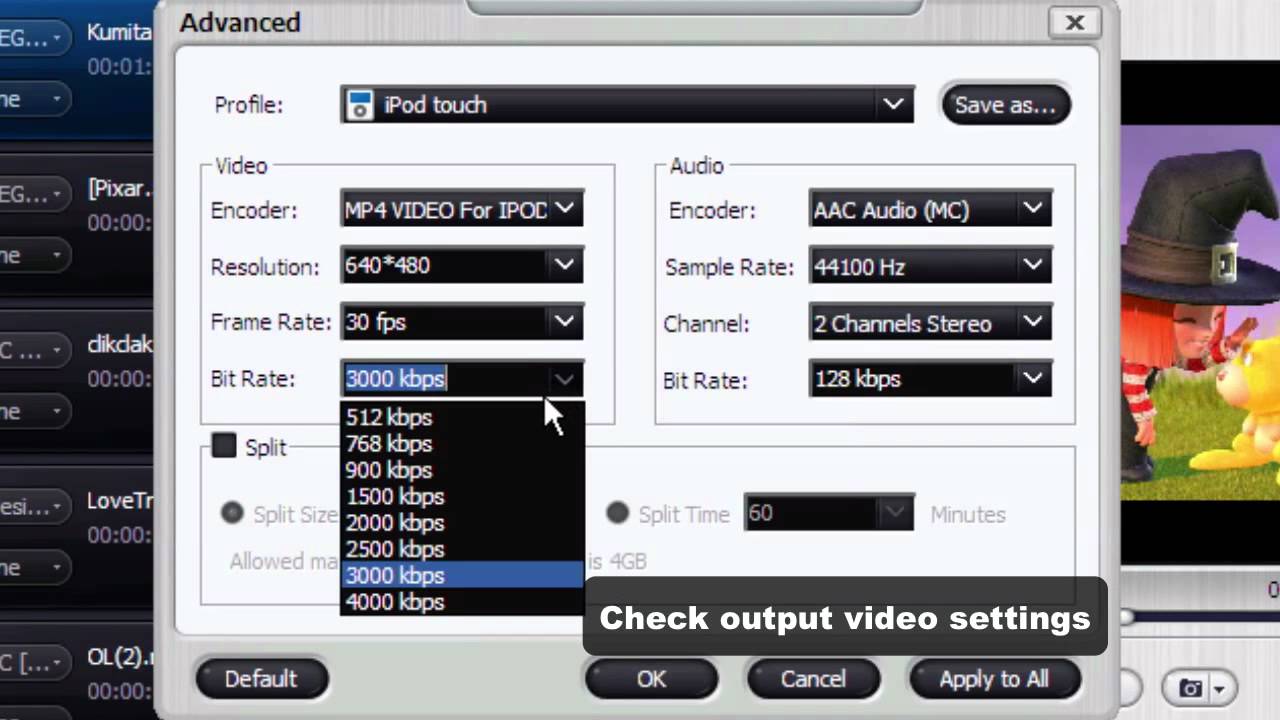Screen dimensions: 1280x720
Task: Select the Split Size radio button
Action: [232, 513]
